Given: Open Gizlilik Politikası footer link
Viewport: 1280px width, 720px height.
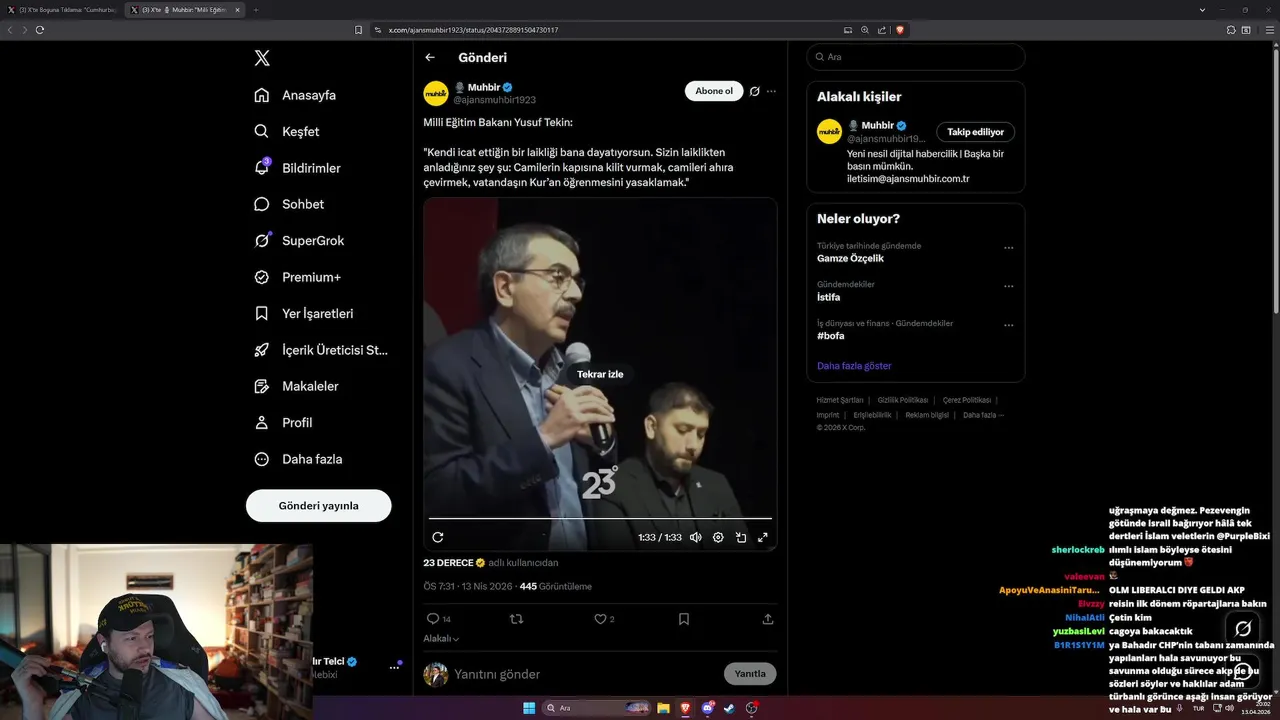Looking at the screenshot, I should click(903, 400).
